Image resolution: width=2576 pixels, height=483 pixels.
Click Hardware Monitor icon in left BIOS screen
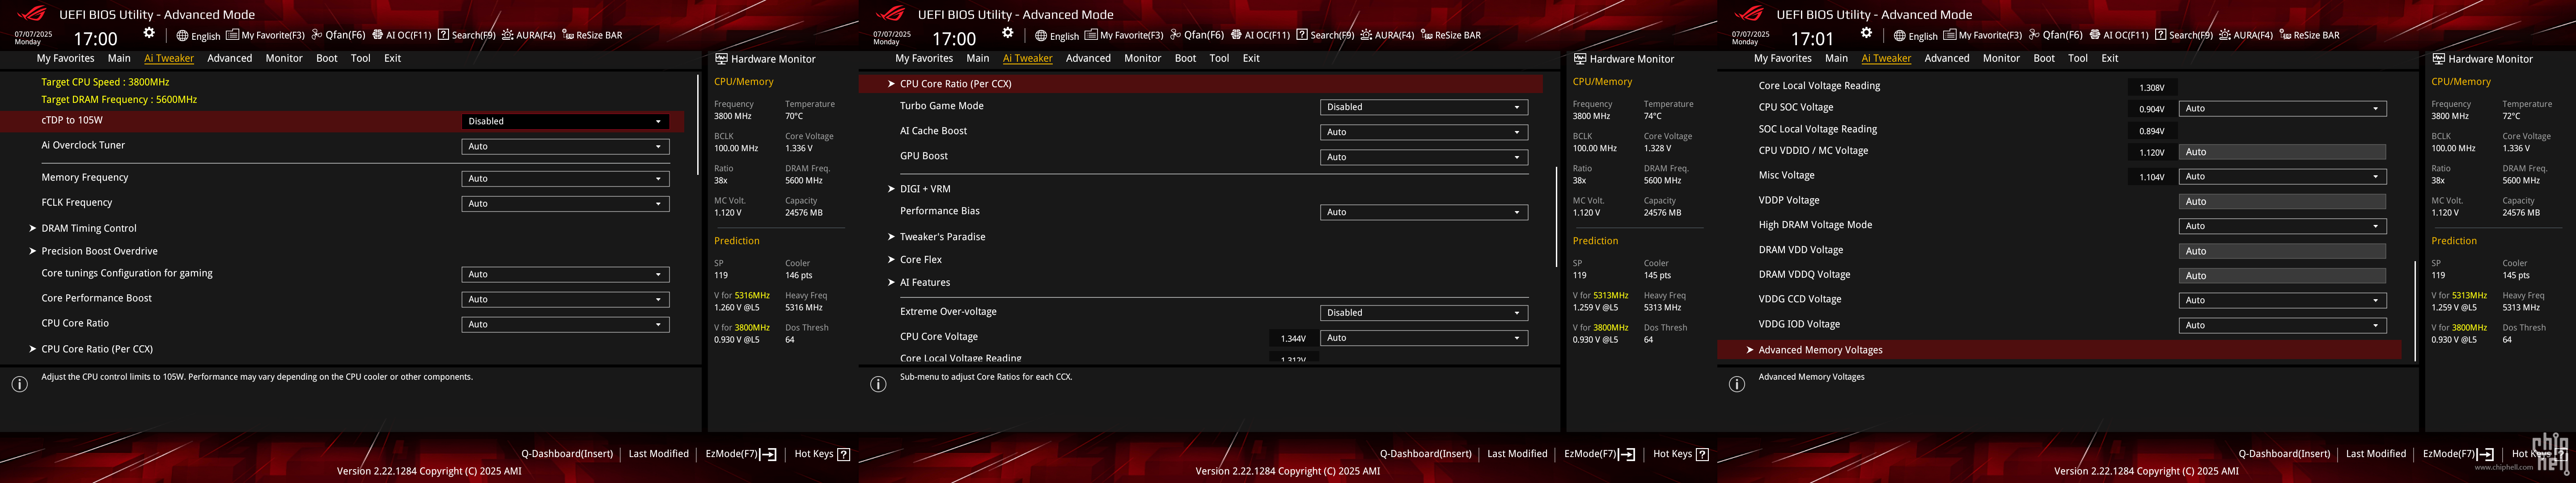click(721, 59)
